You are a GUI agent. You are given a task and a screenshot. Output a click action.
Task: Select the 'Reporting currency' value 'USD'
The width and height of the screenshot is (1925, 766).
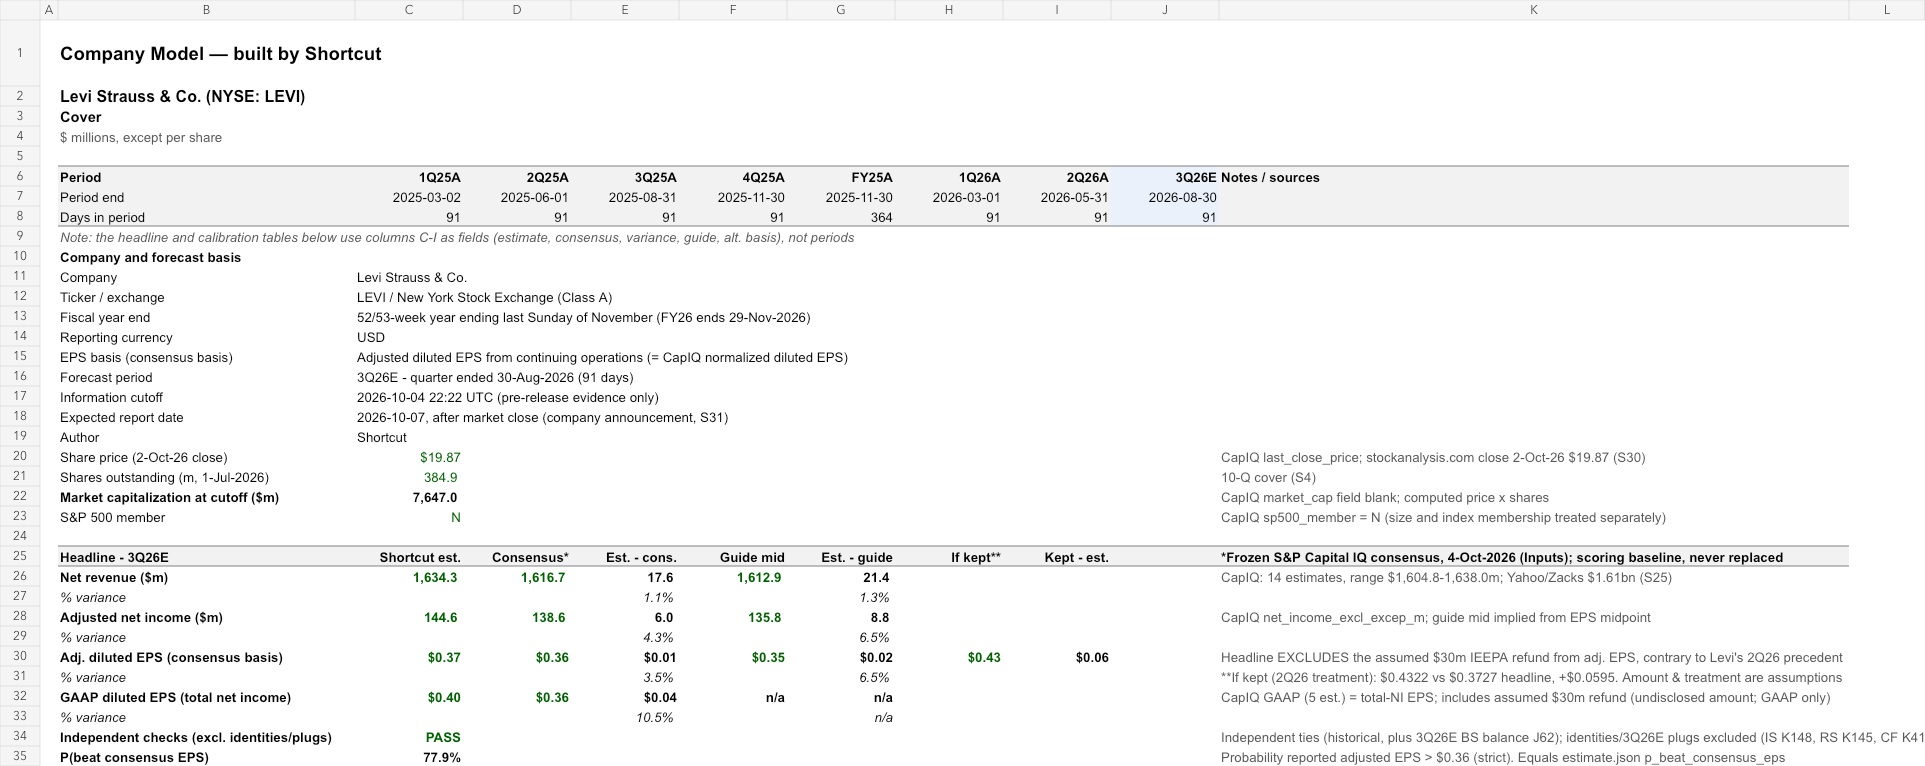(371, 338)
